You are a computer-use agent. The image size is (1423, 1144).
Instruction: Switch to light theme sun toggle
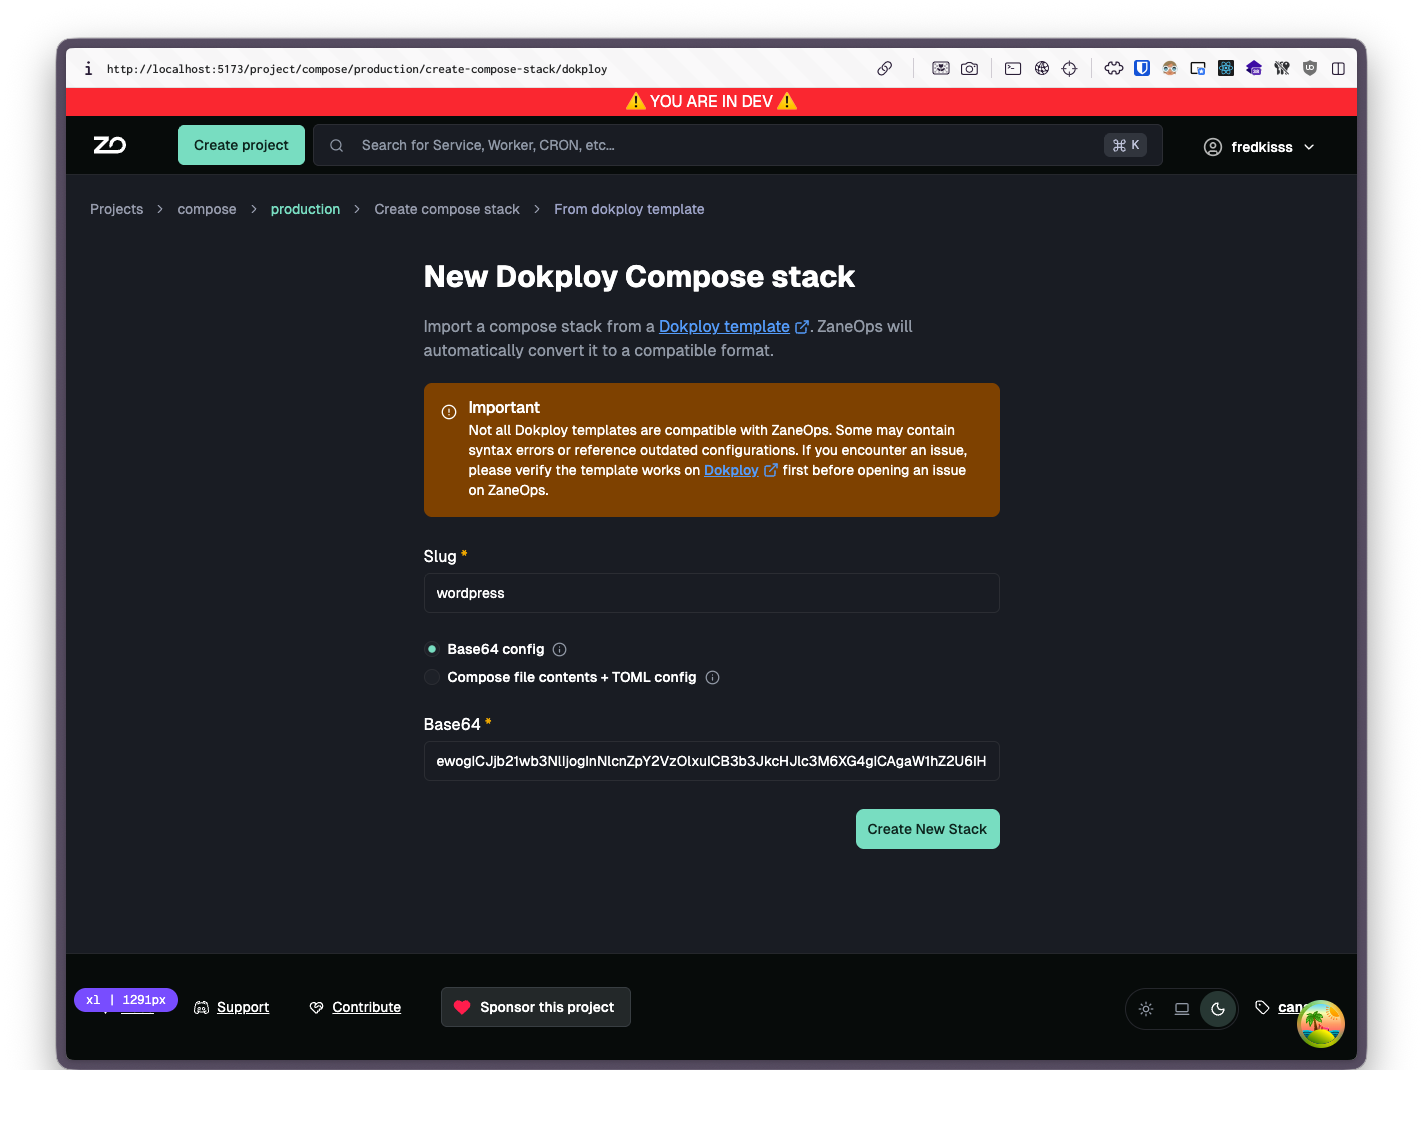click(x=1146, y=1009)
